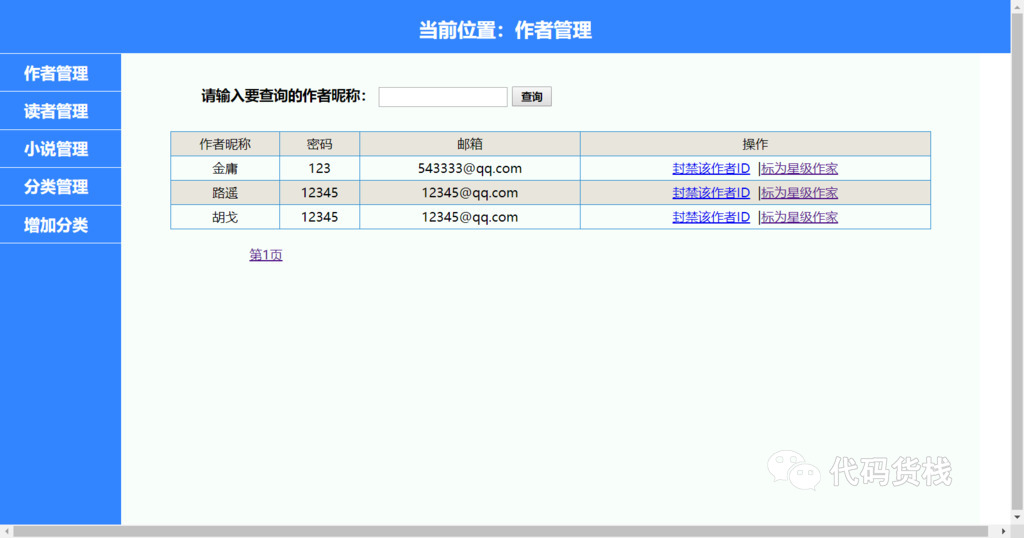This screenshot has width=1024, height=538.
Task: Click the 密码 column header
Action: click(319, 144)
